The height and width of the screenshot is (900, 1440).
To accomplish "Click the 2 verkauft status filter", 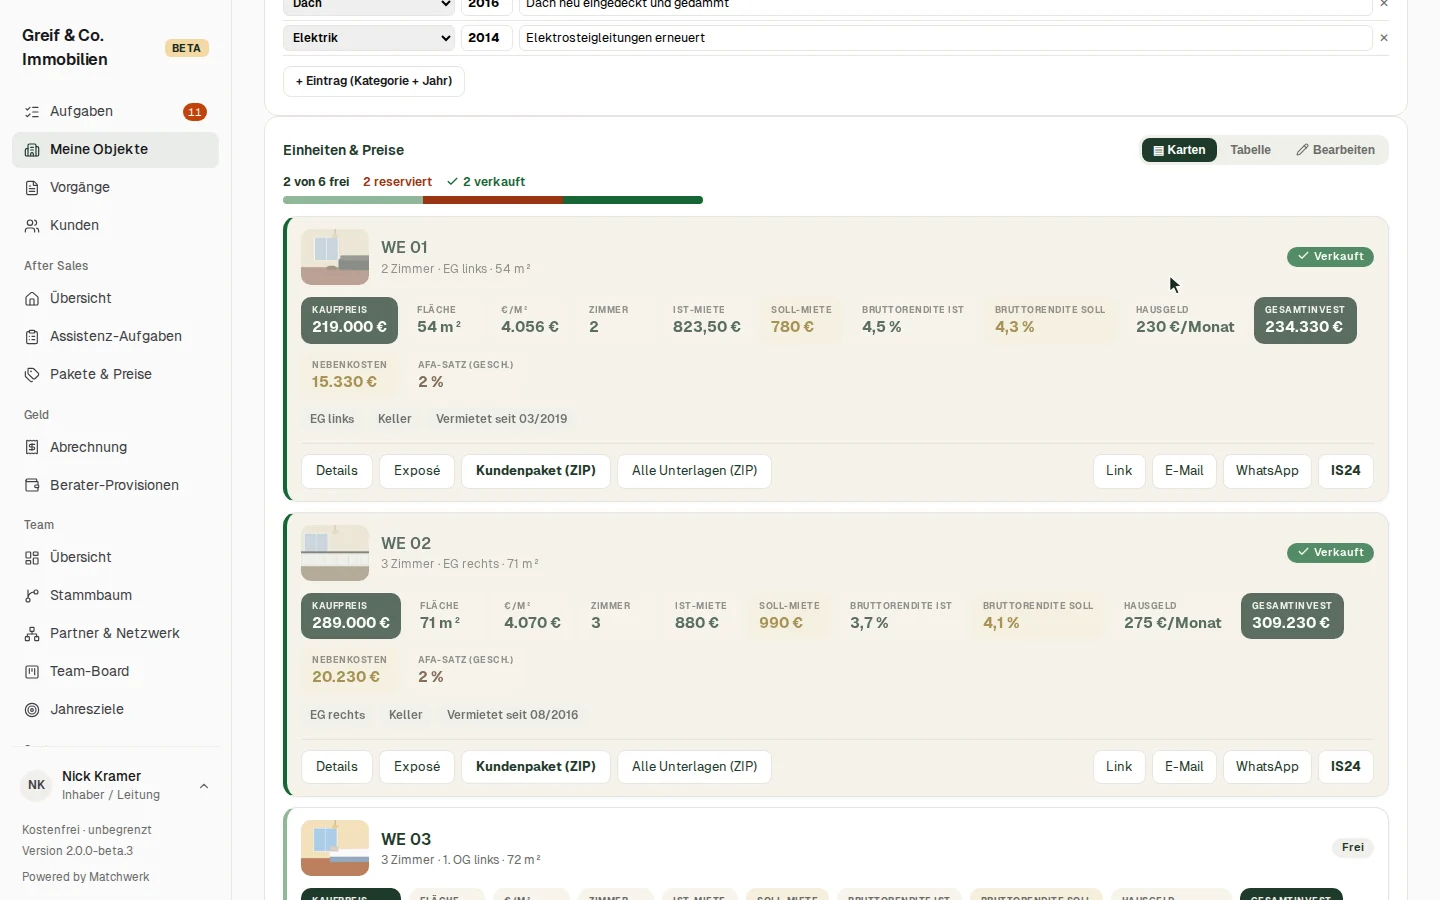I will [x=486, y=182].
